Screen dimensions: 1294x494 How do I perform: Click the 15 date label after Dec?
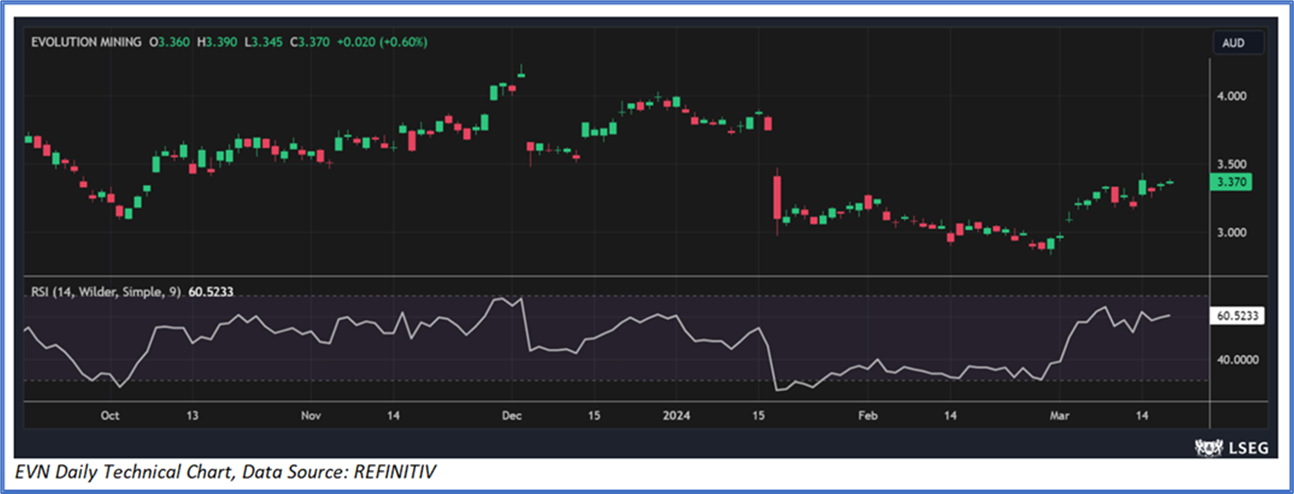pos(594,415)
